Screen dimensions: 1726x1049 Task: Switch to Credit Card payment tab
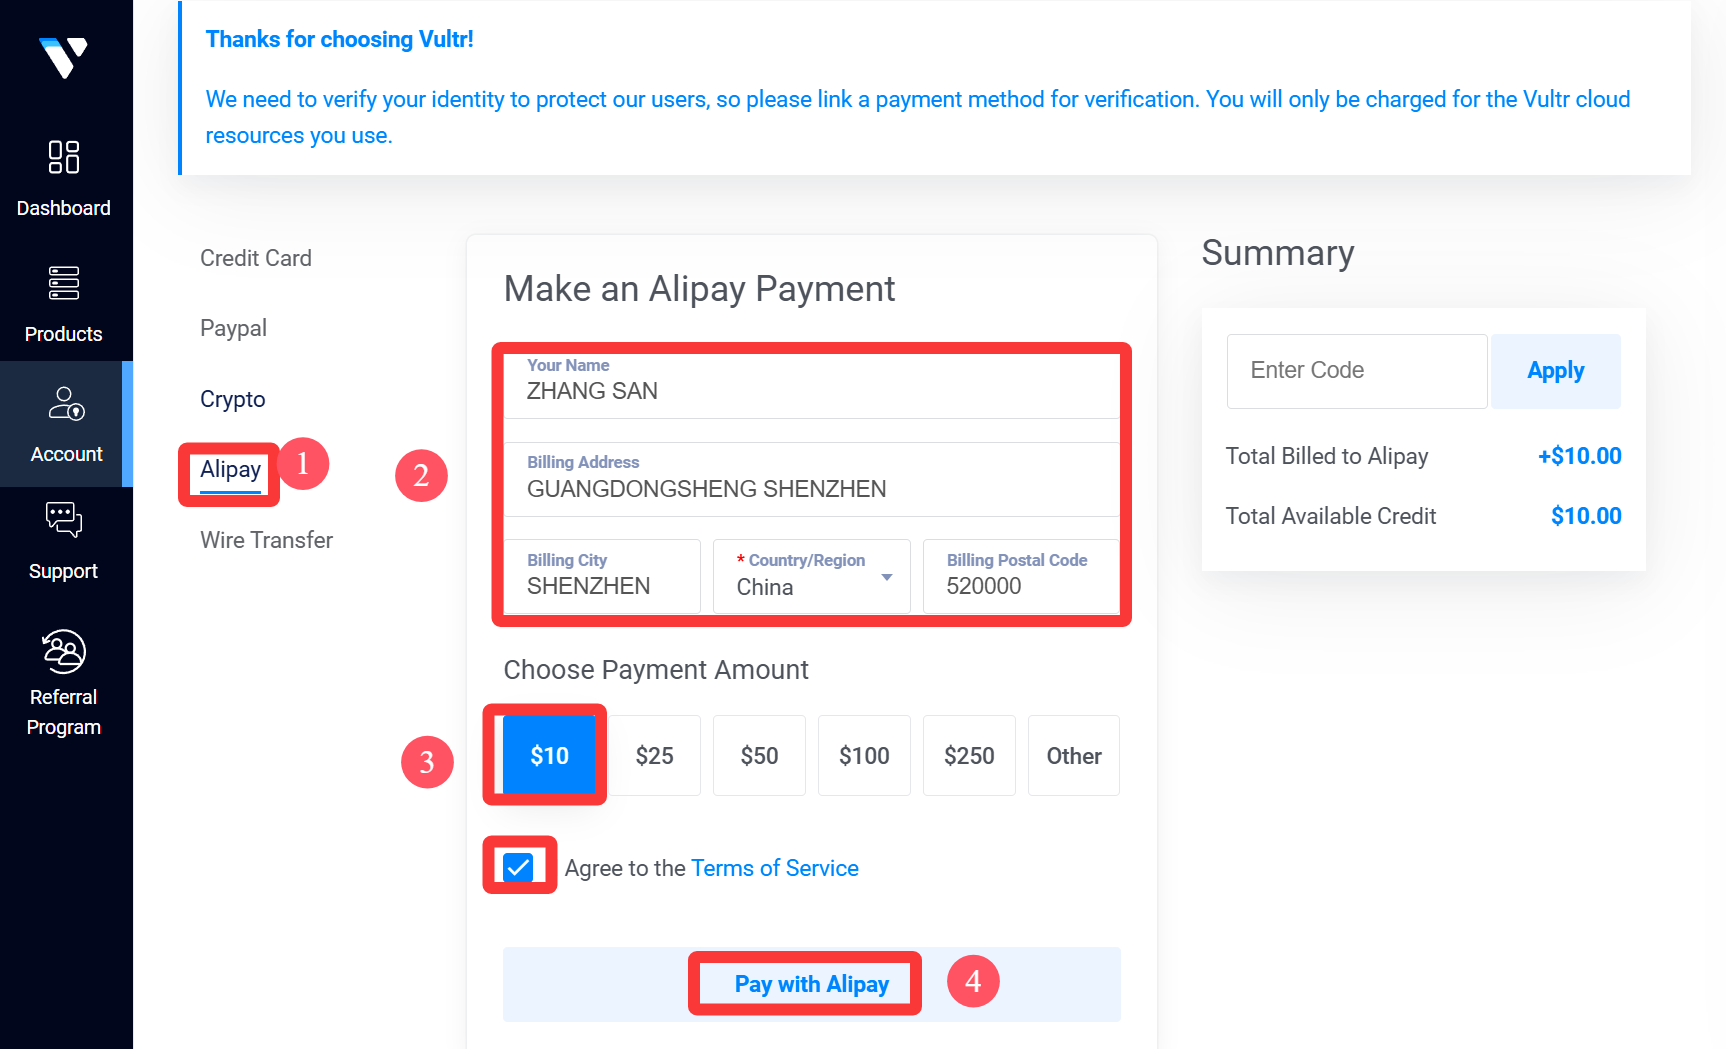[256, 258]
